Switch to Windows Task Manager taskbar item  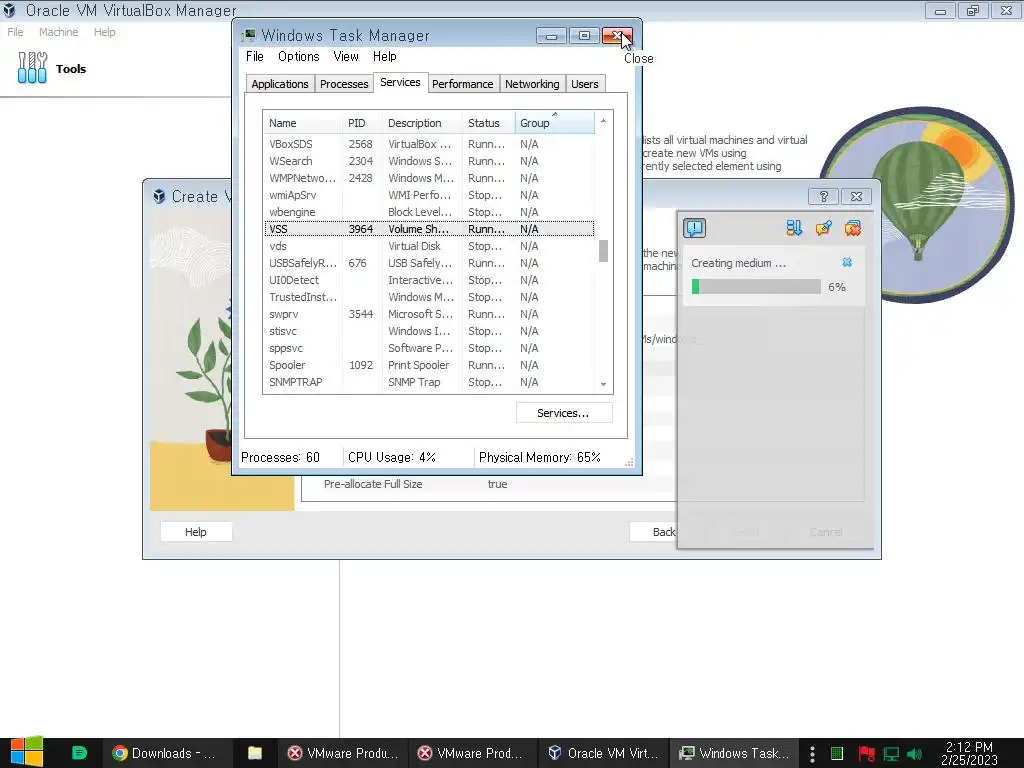pyautogui.click(x=734, y=753)
